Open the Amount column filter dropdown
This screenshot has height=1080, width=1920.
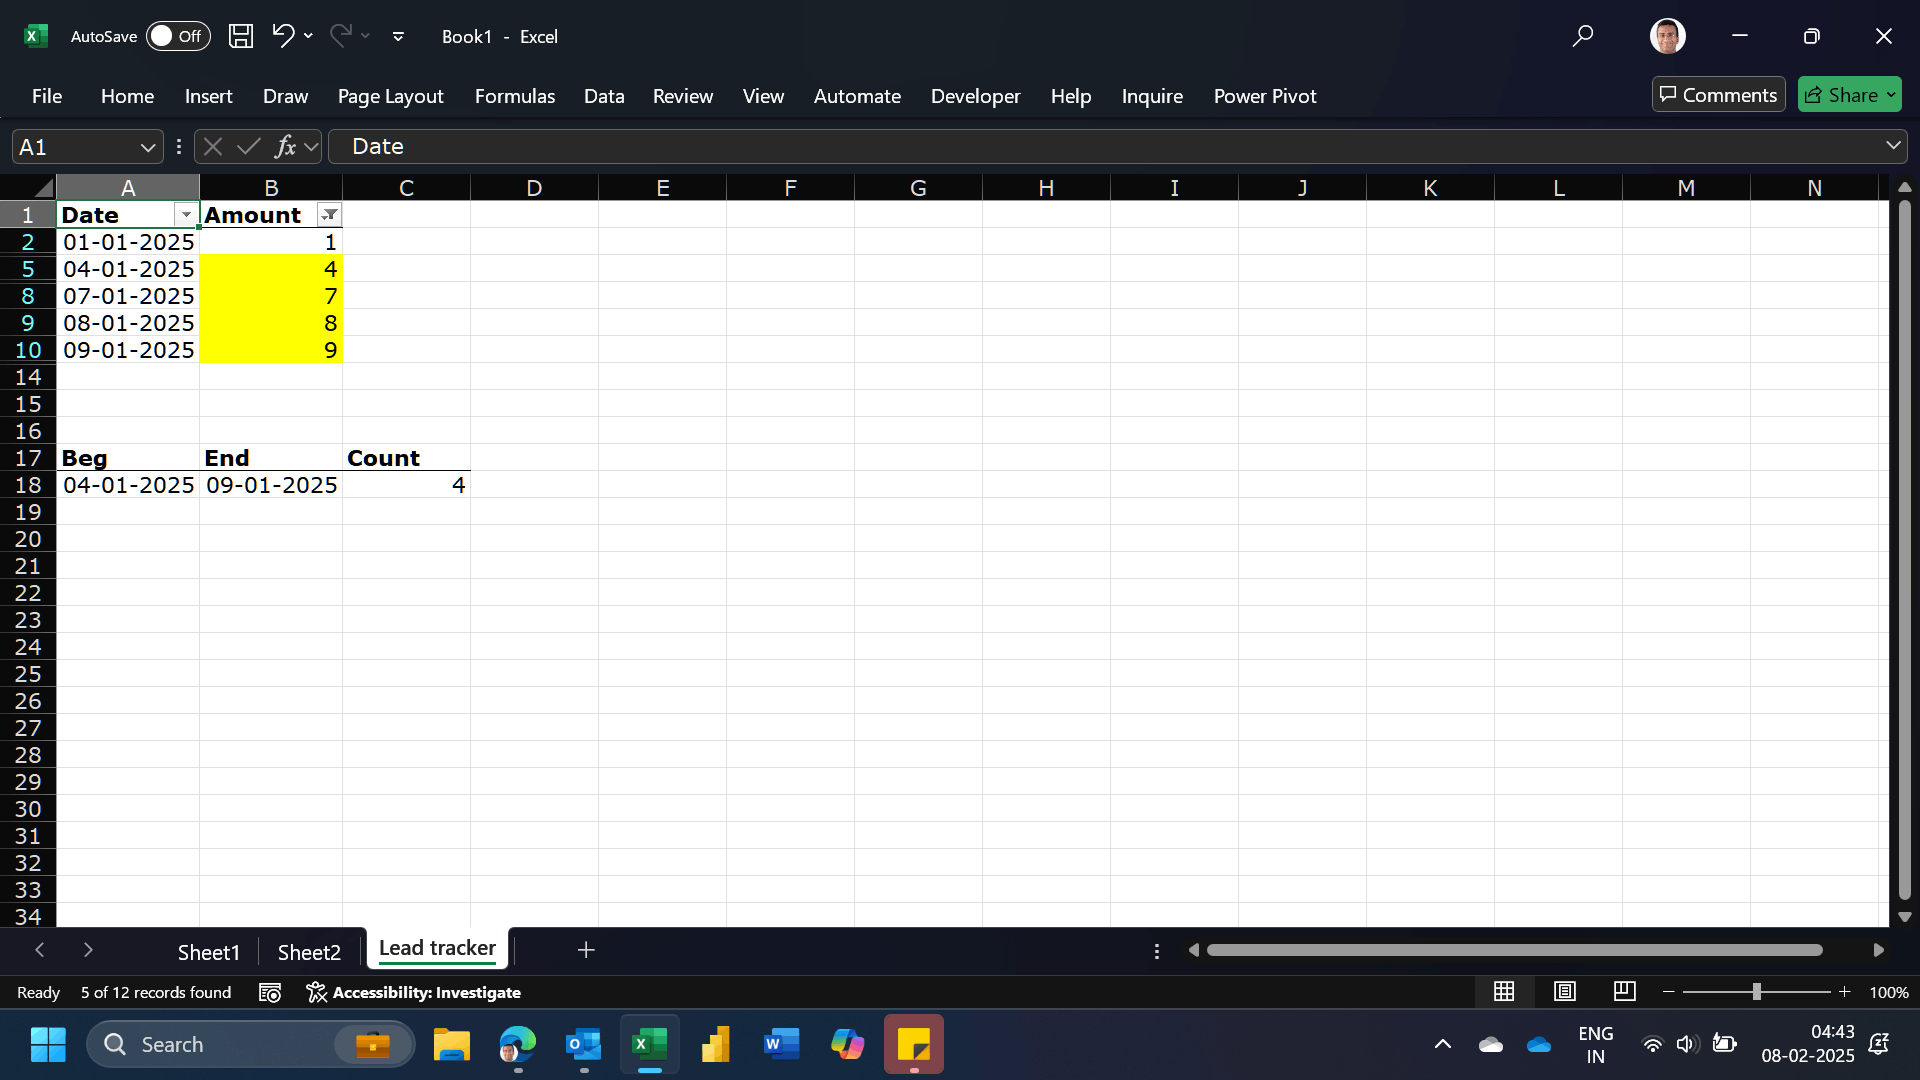tap(329, 215)
